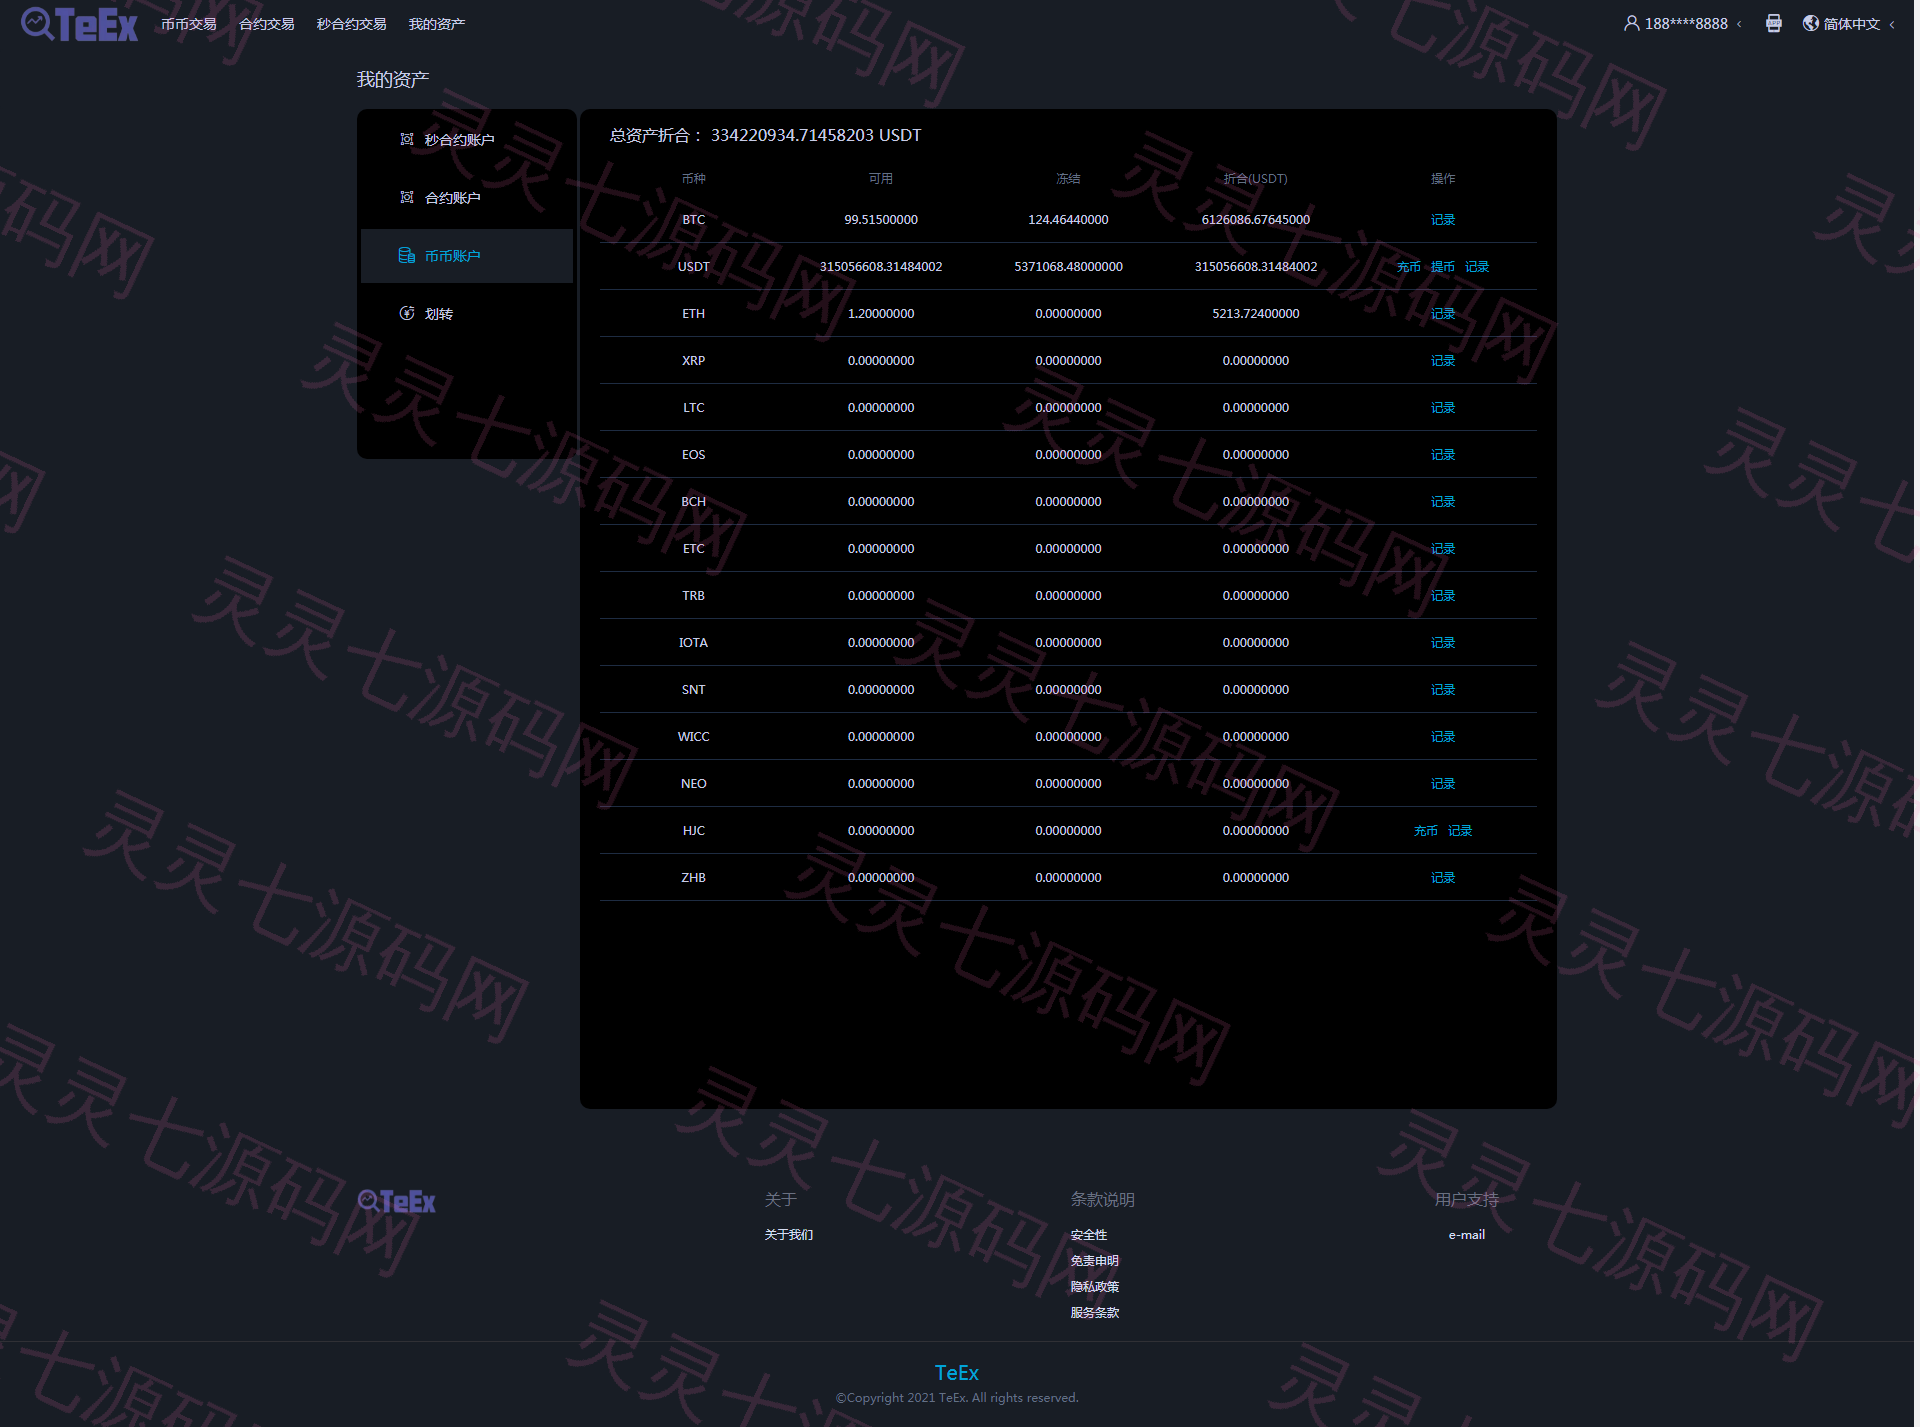Viewport: 1920px width, 1427px height.
Task: Click 充币 in the HJC row
Action: [1425, 830]
